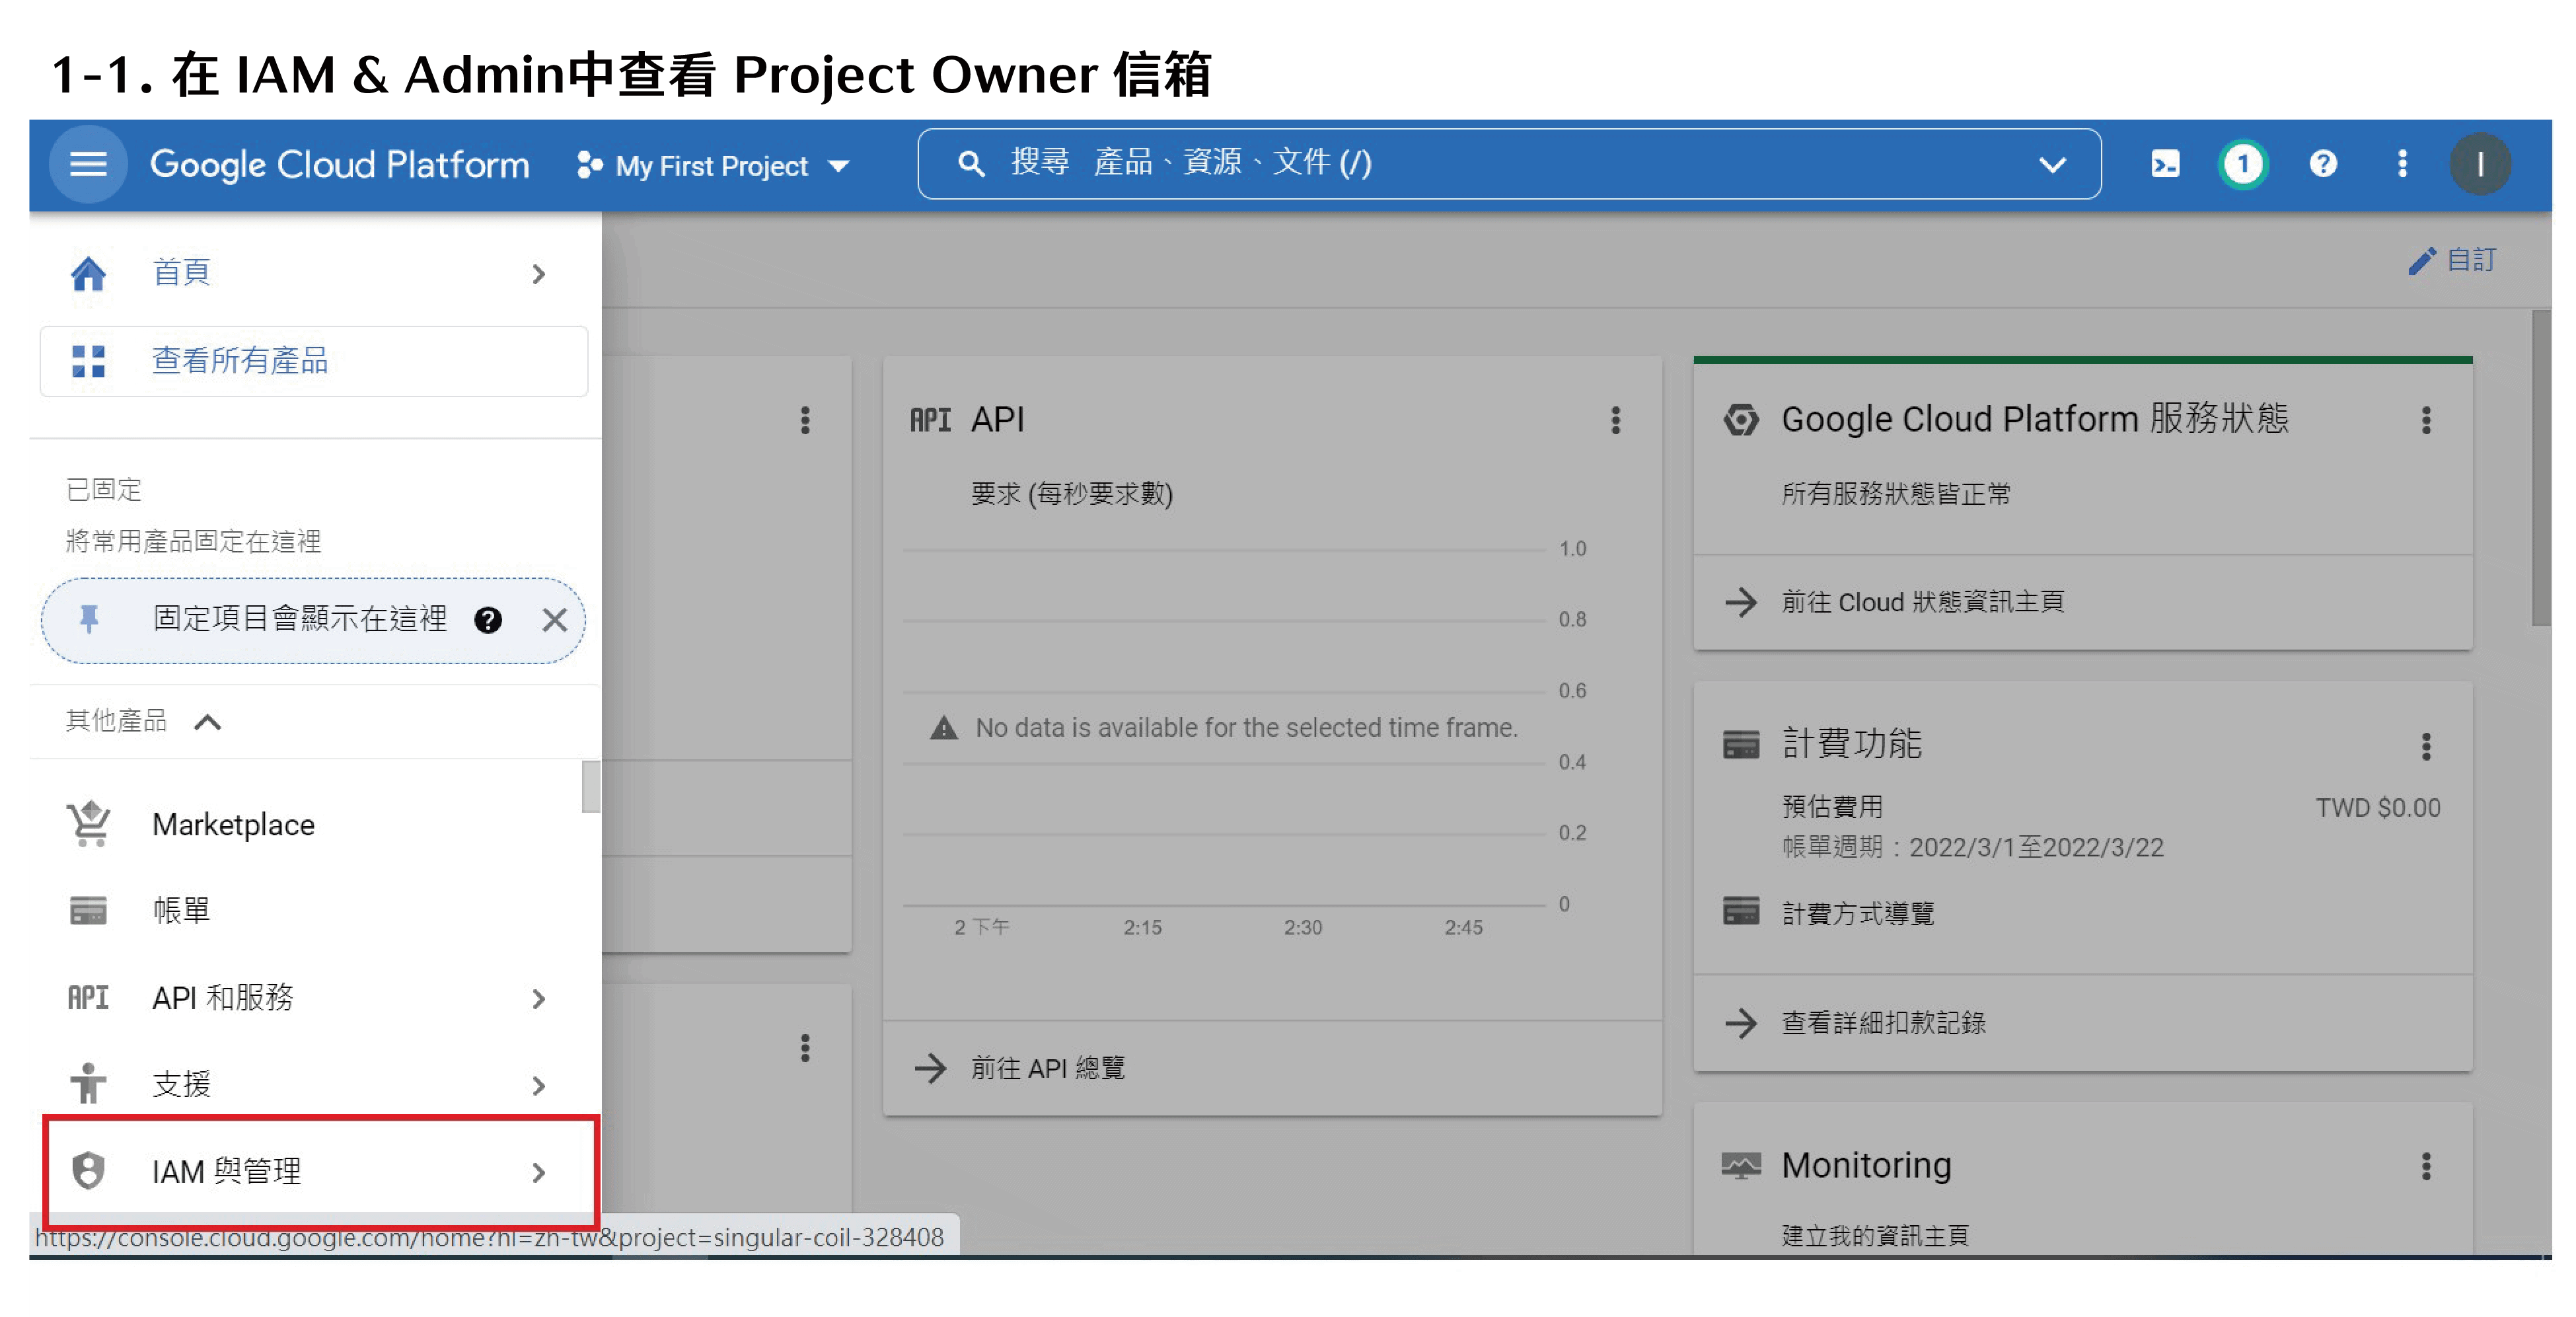The width and height of the screenshot is (2576, 1317).
Task: Click the grid icon beside 查看所有產品
Action: [x=88, y=361]
